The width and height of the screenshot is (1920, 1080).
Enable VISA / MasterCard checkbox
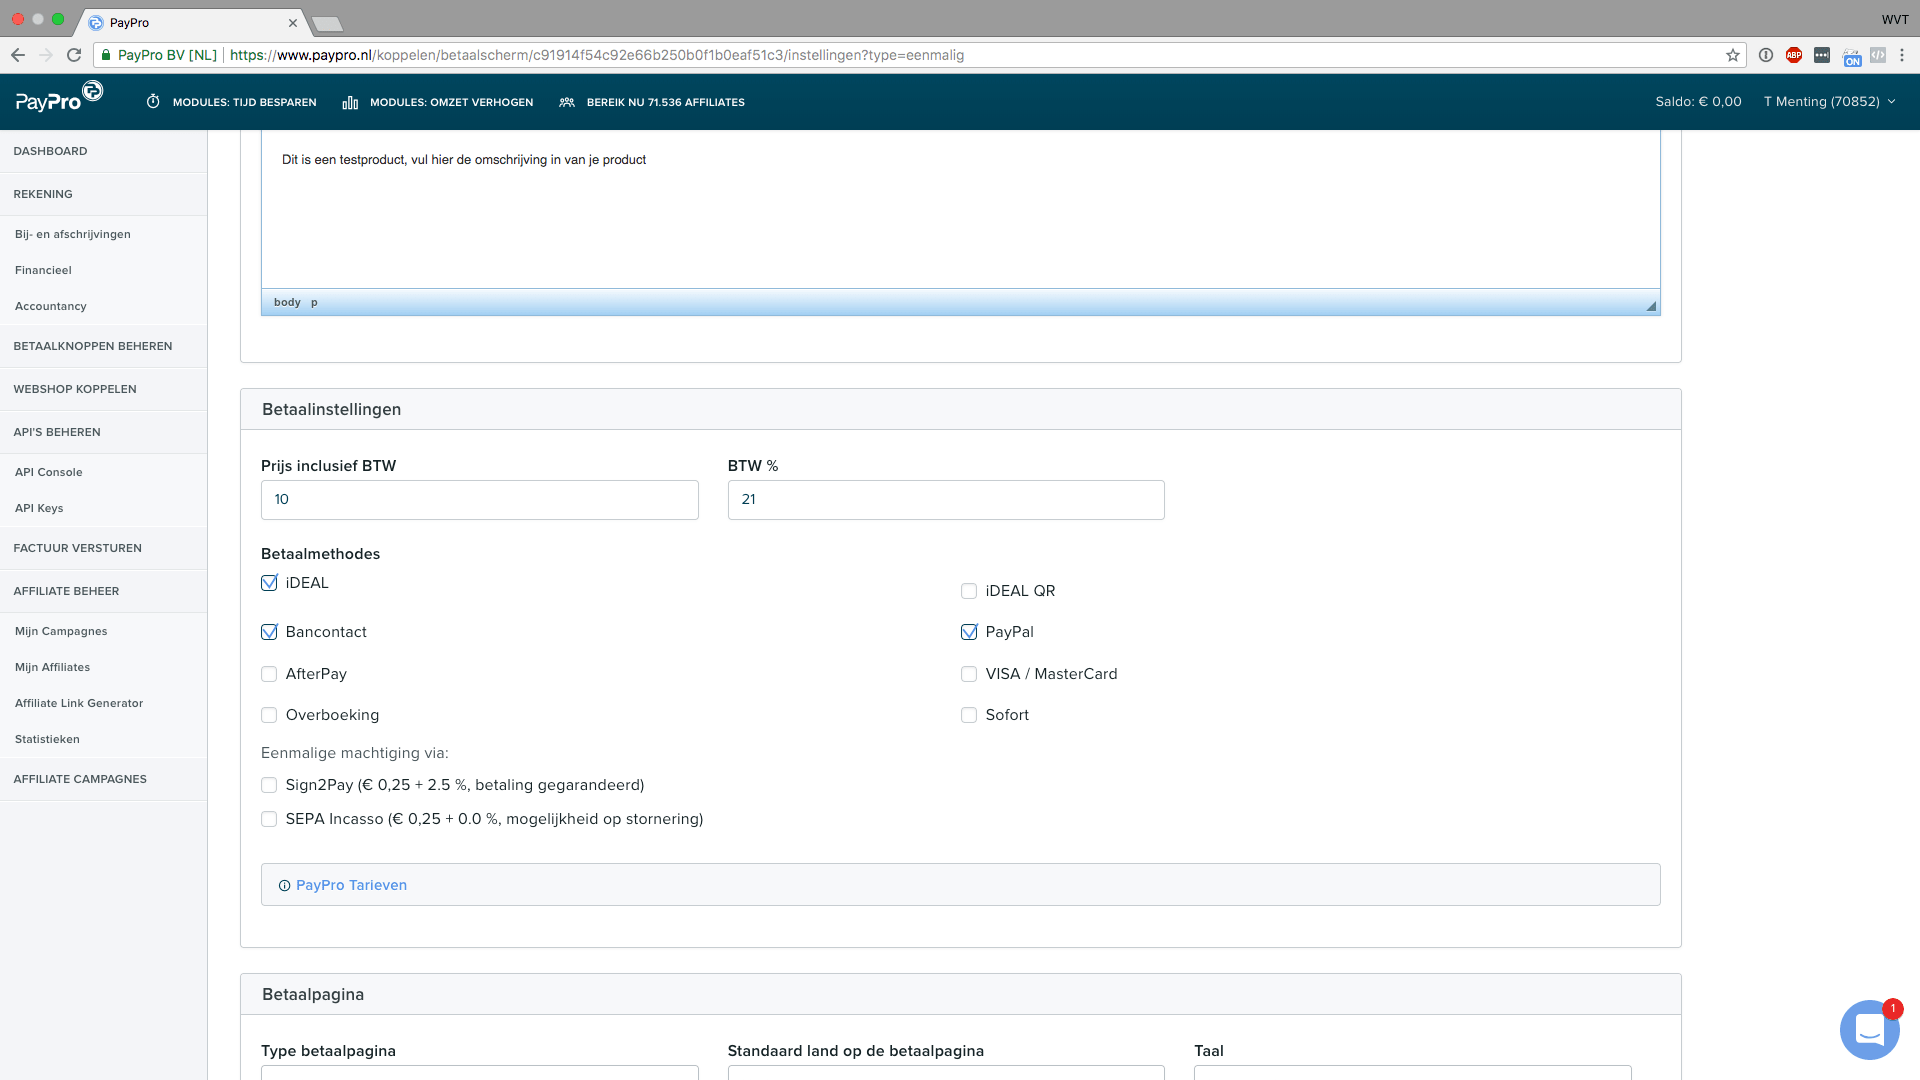click(x=969, y=674)
